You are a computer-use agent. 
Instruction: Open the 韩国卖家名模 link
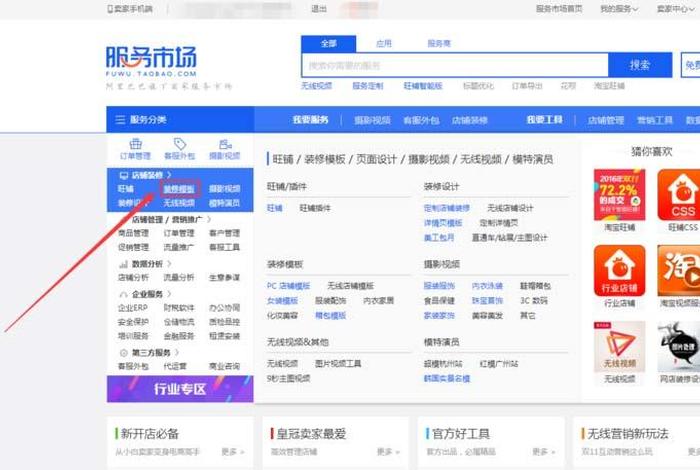tap(447, 378)
